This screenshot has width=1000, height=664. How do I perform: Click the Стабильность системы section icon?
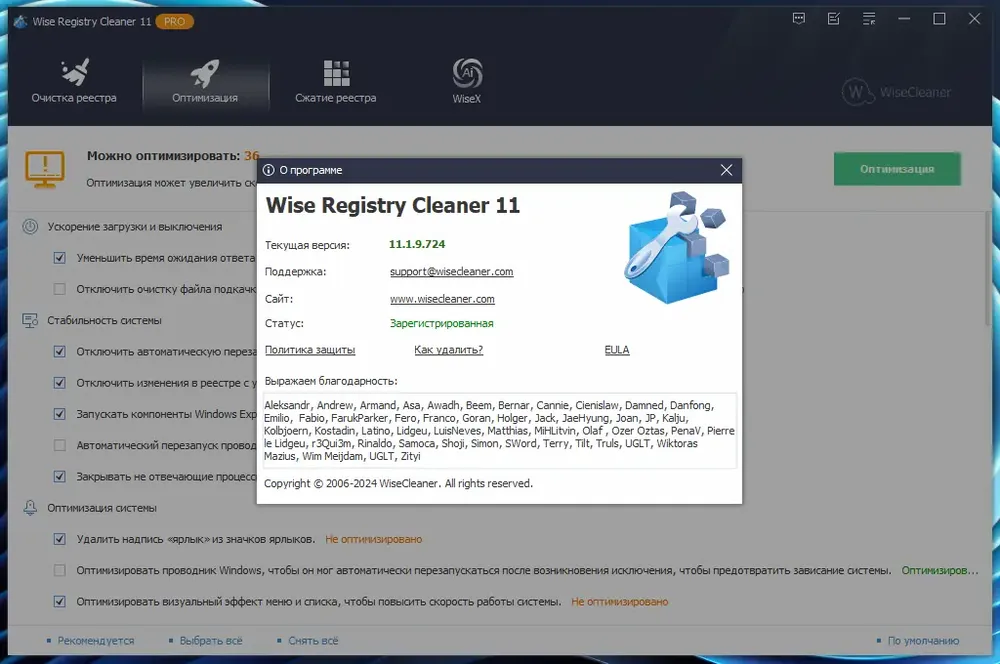coord(30,320)
